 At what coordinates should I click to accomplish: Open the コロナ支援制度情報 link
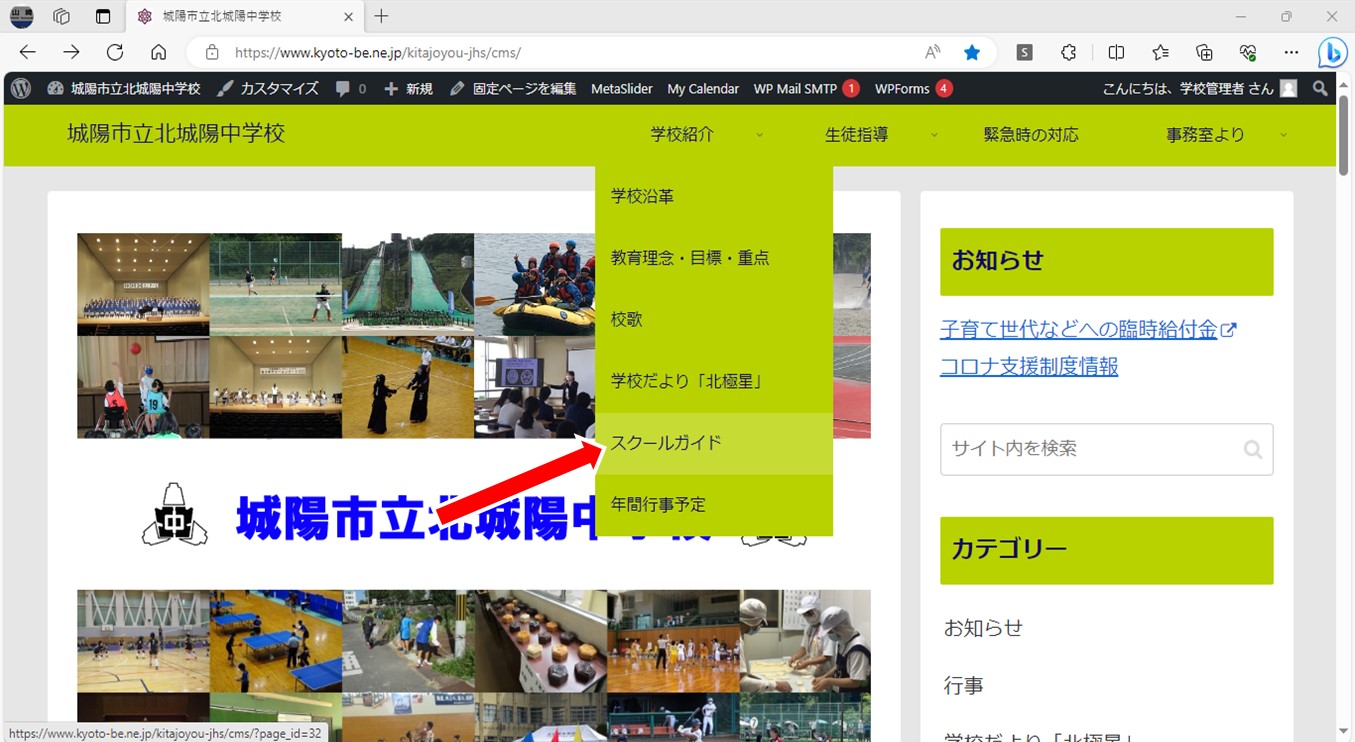click(1029, 366)
